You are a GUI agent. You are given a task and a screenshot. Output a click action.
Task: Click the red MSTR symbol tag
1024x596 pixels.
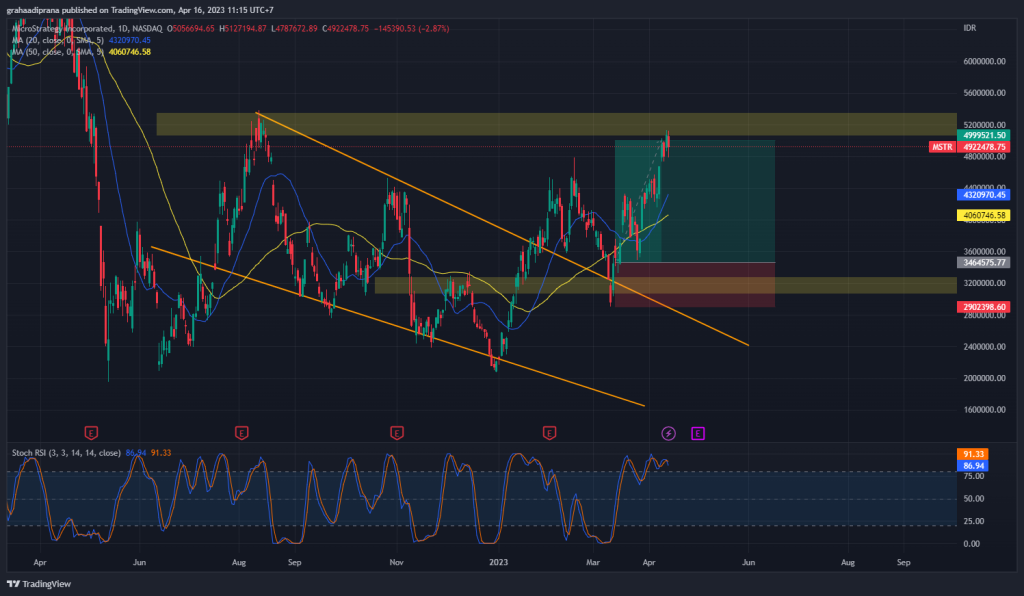click(942, 147)
